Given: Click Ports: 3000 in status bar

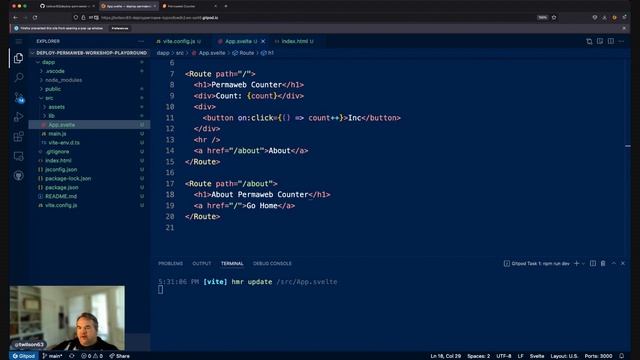Looking at the screenshot, I should pyautogui.click(x=598, y=356).
